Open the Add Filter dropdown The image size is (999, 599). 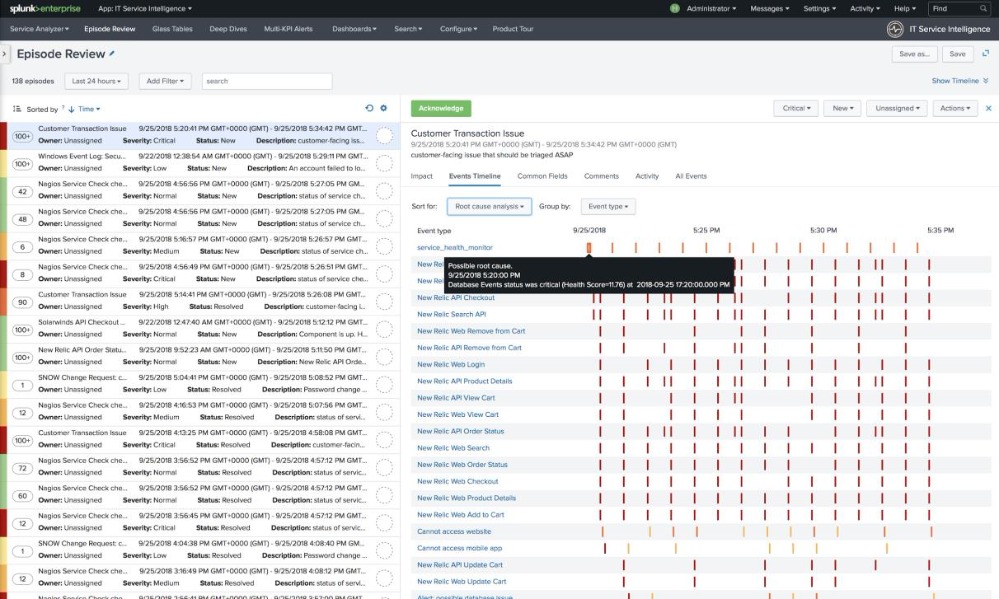tap(165, 81)
